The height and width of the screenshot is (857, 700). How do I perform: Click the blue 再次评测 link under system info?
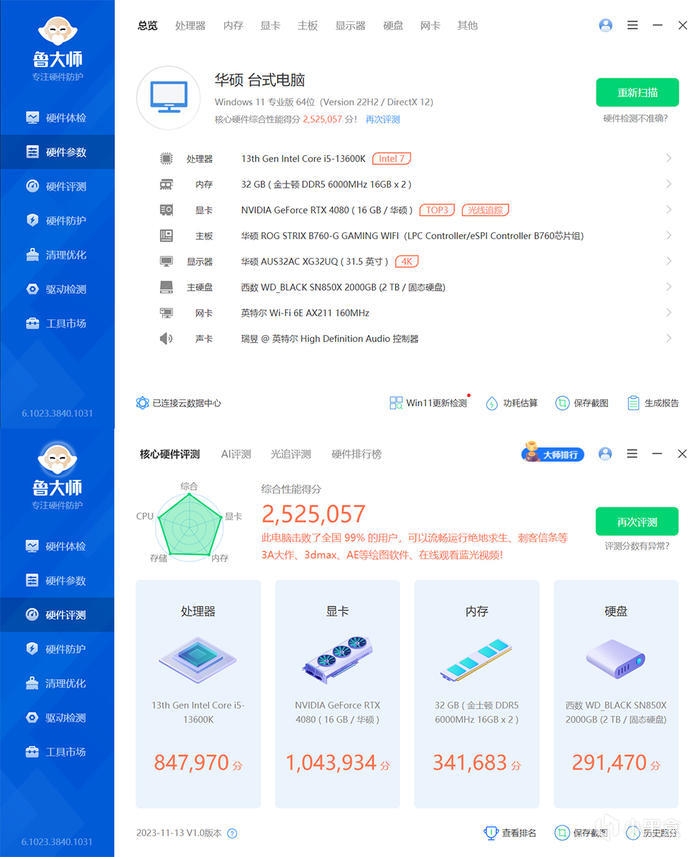tap(383, 119)
